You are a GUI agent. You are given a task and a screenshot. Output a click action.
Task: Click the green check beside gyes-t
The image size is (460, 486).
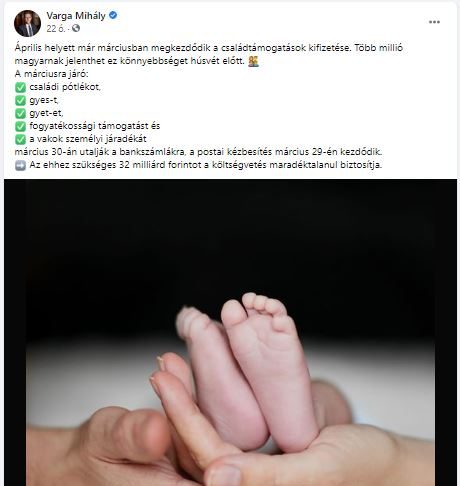pos(20,100)
